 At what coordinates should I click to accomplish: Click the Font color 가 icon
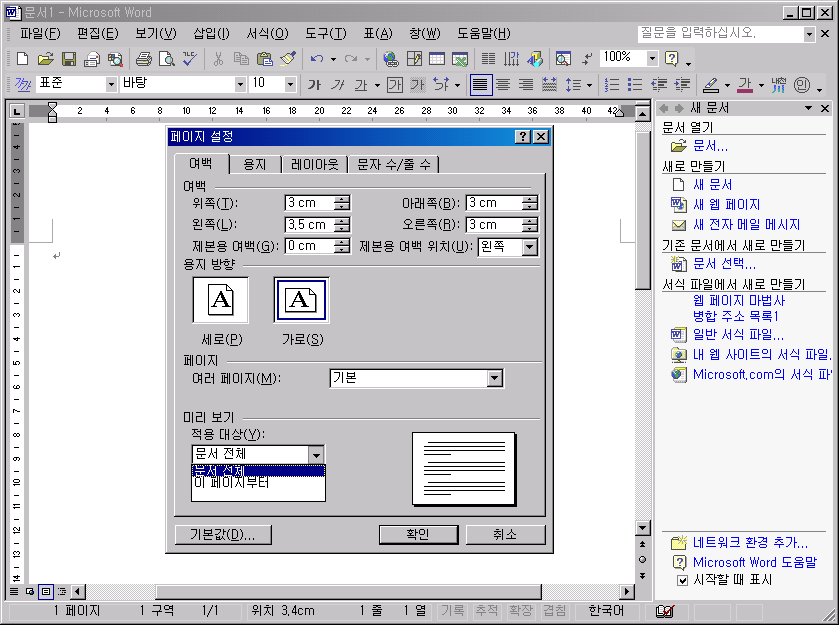click(745, 85)
